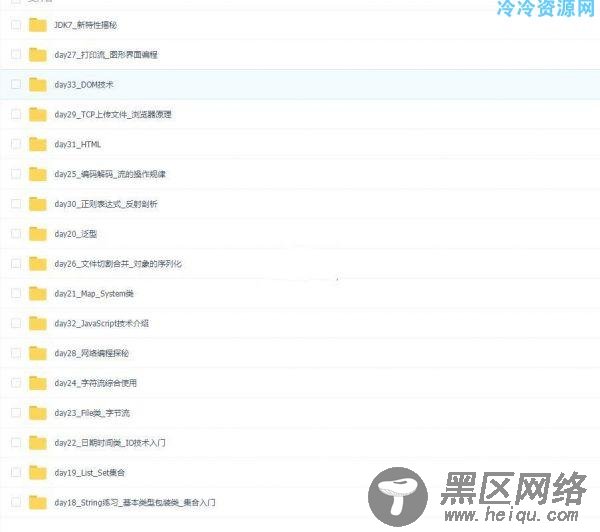
Task: Click the day33_DOM技术 folder icon
Action: click(38, 85)
